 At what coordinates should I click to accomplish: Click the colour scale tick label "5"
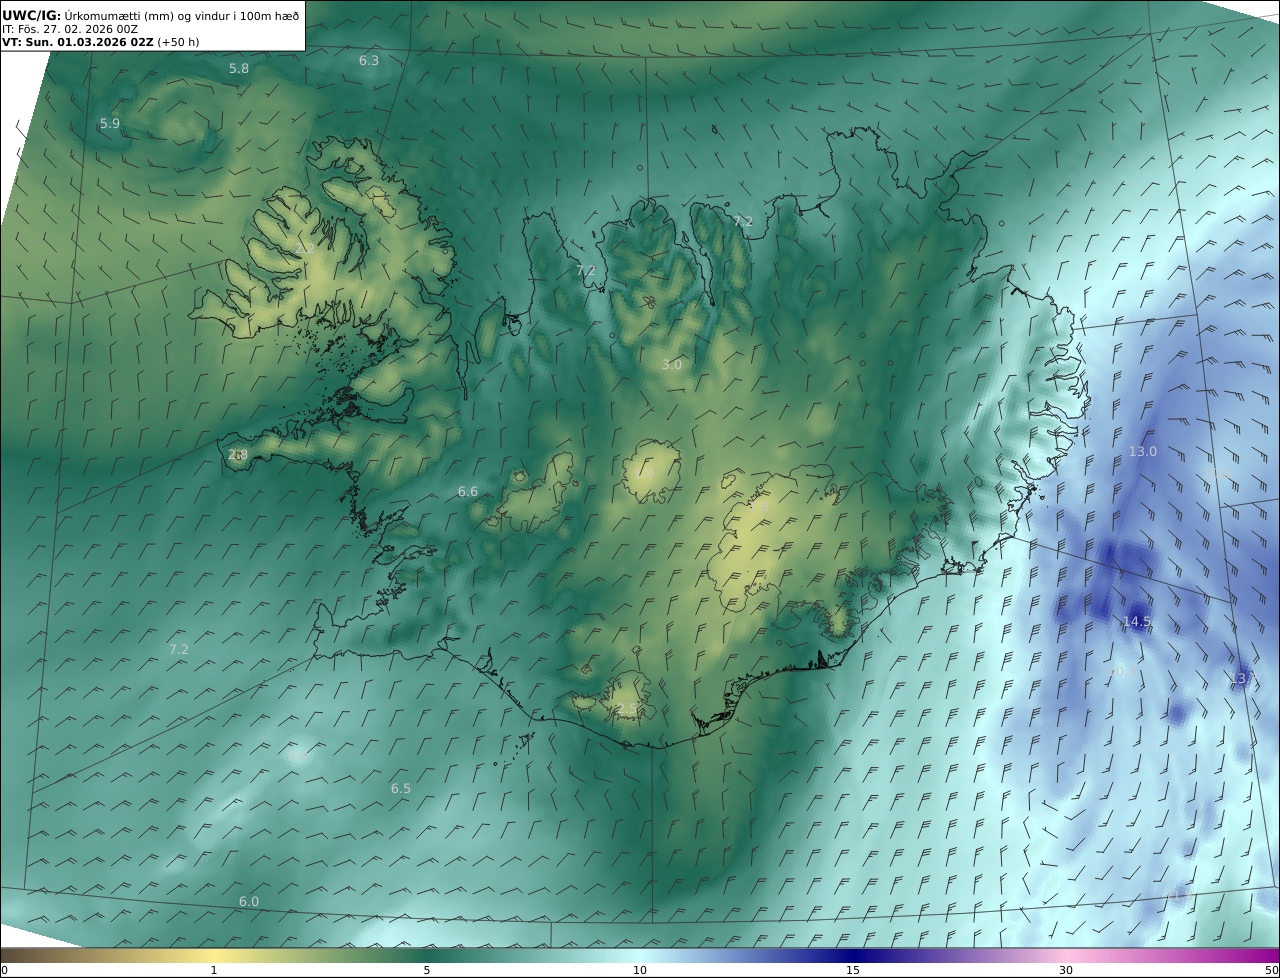point(427,970)
